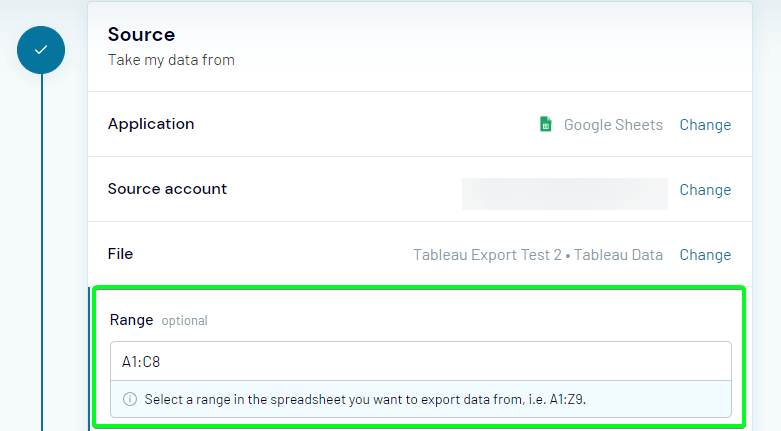This screenshot has height=431, width=781.
Task: Click the Source section heading
Action: tap(141, 34)
